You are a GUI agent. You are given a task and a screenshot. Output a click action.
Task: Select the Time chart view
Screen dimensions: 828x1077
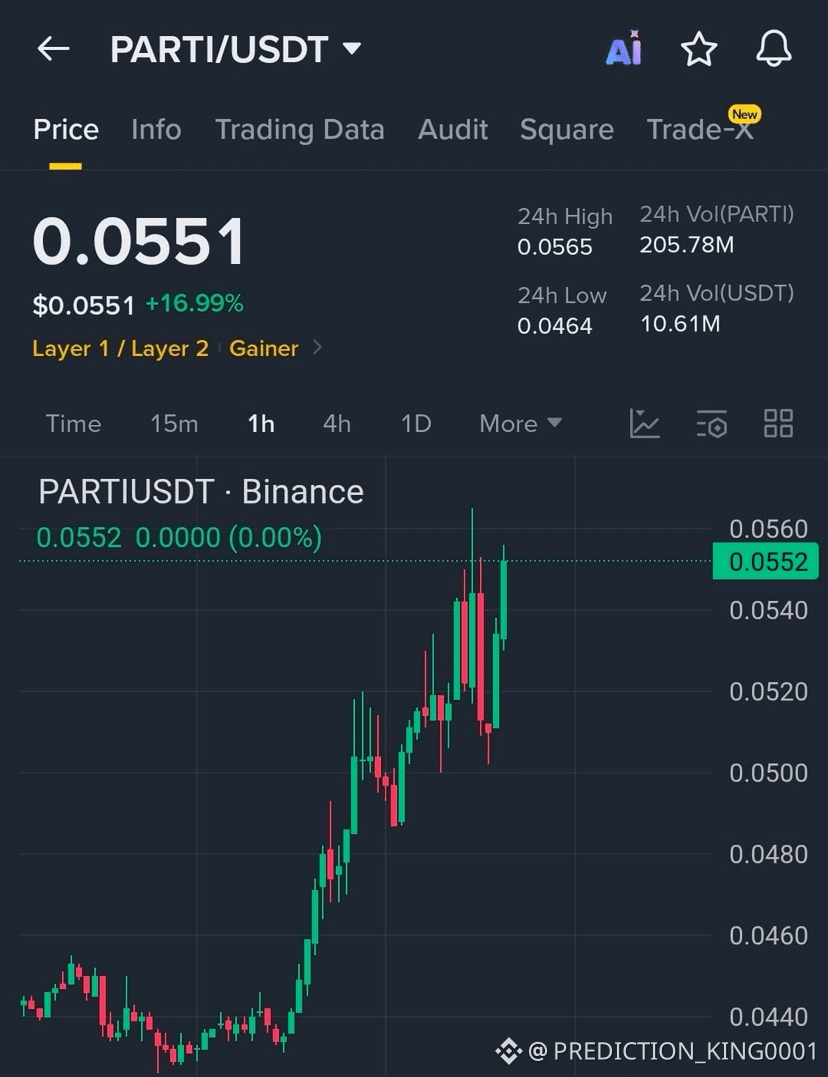[x=73, y=424]
